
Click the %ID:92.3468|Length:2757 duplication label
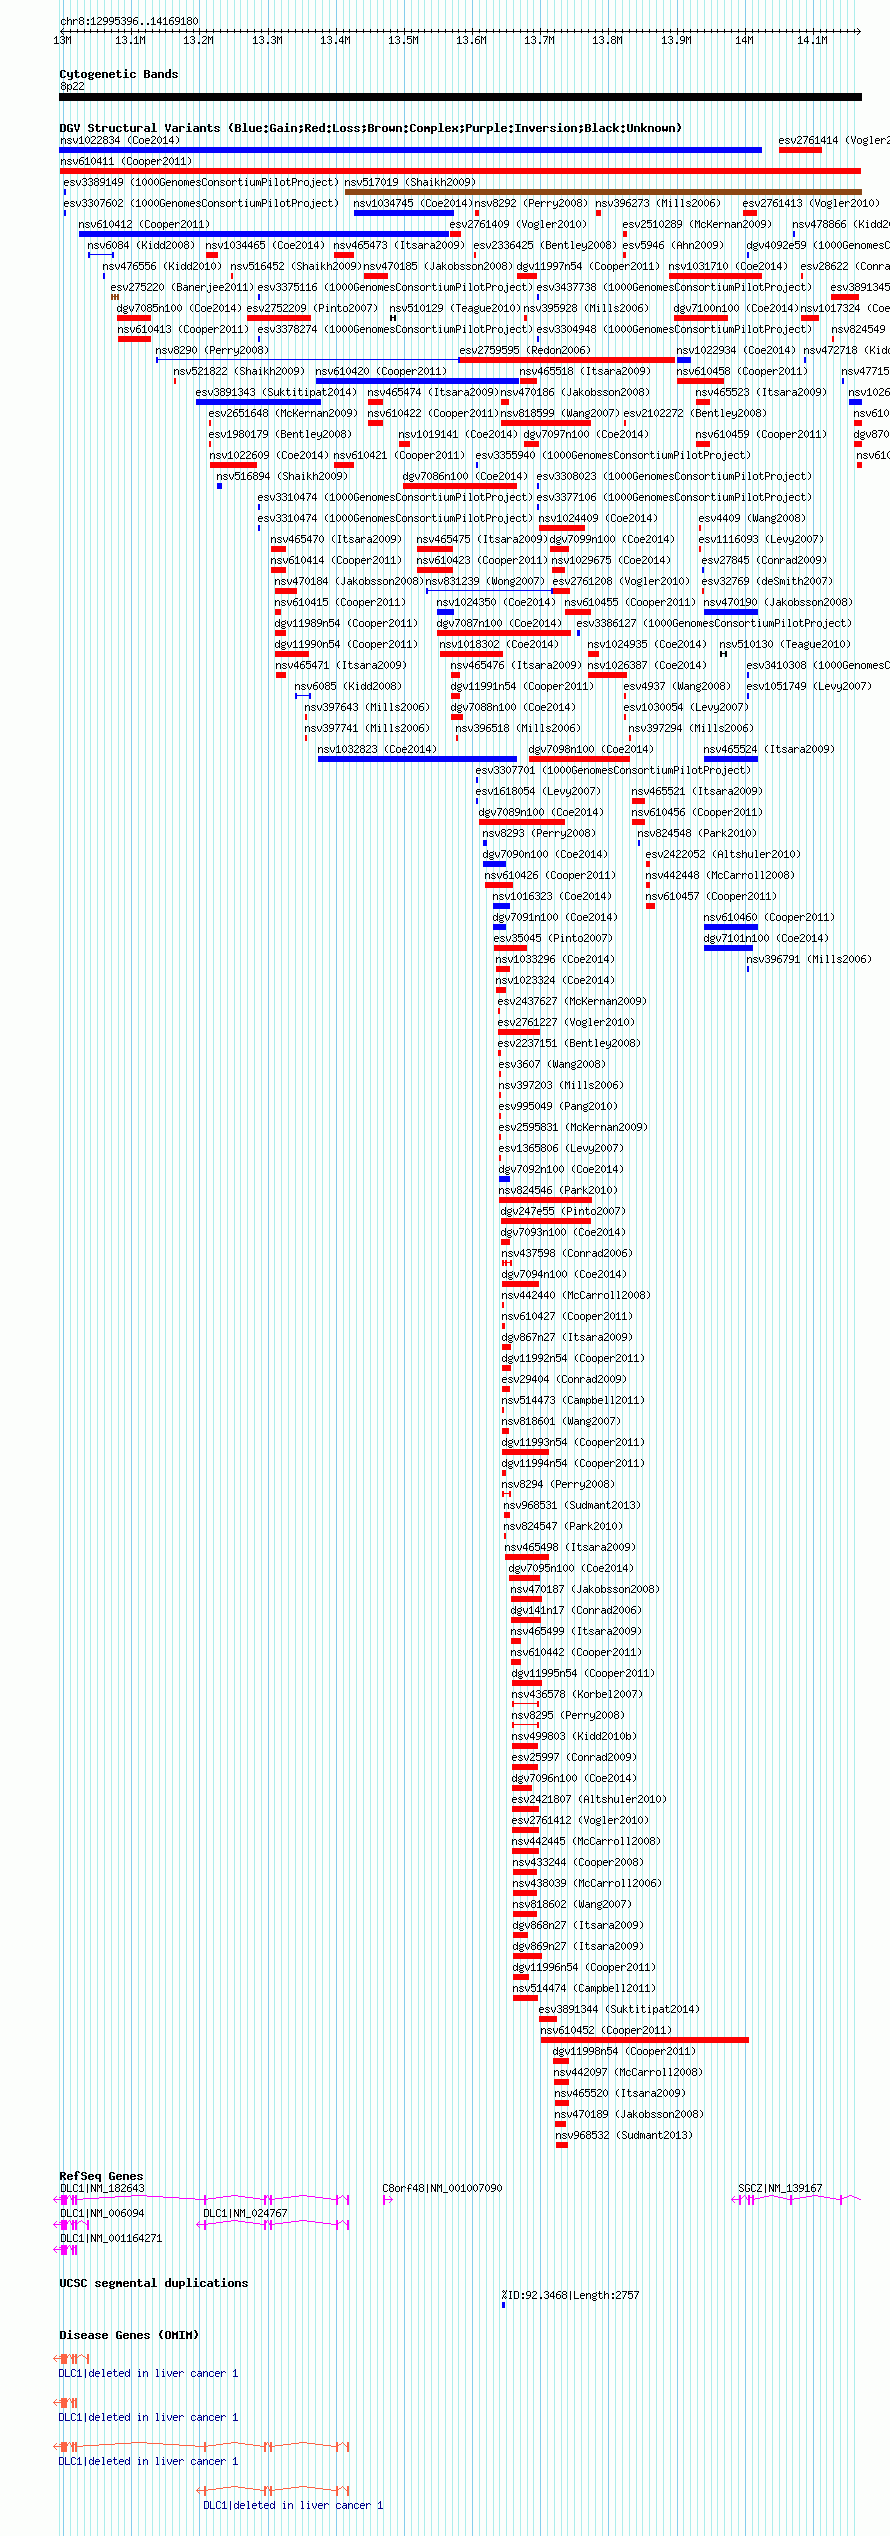coord(570,2295)
